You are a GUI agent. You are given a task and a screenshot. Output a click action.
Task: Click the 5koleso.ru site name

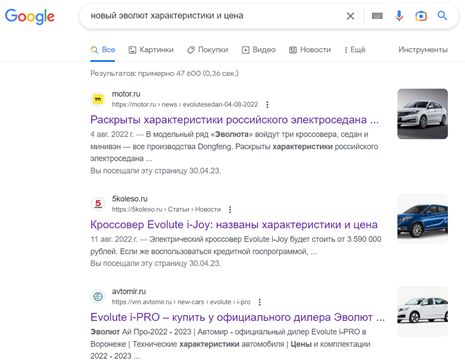[x=130, y=199]
